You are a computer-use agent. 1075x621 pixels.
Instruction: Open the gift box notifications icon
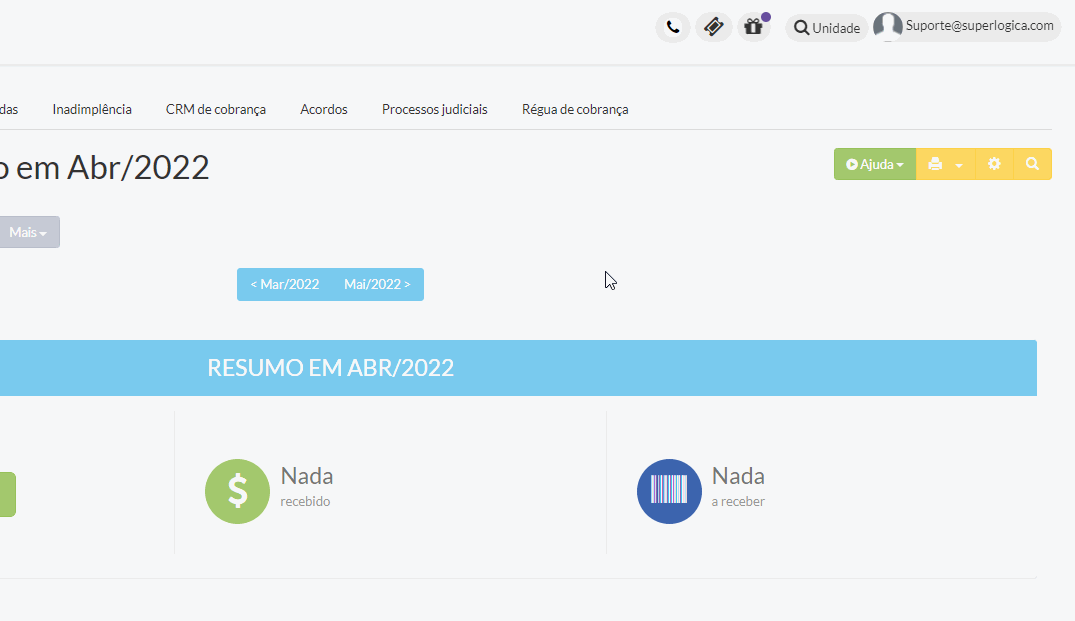point(754,27)
